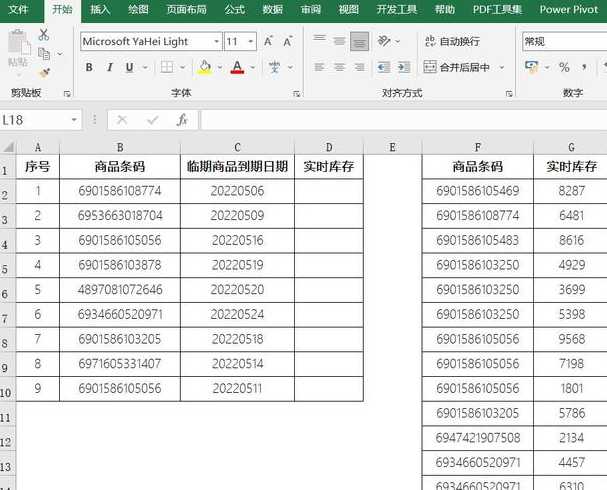Align cell content to middle
This screenshot has width=607, height=490.
[340, 41]
